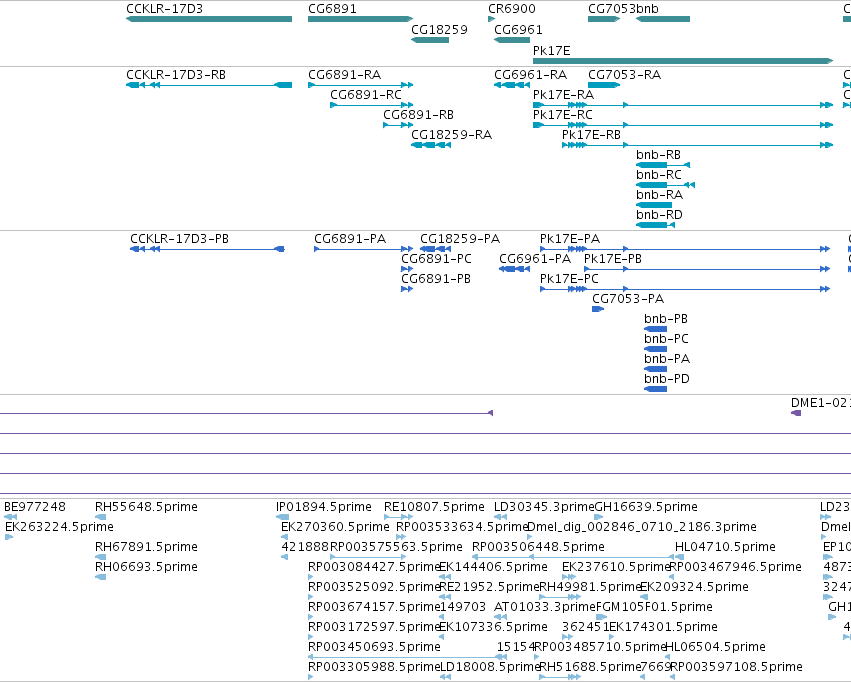The width and height of the screenshot is (851, 682).
Task: Select EST RH06693.5prime
Action: (100, 577)
